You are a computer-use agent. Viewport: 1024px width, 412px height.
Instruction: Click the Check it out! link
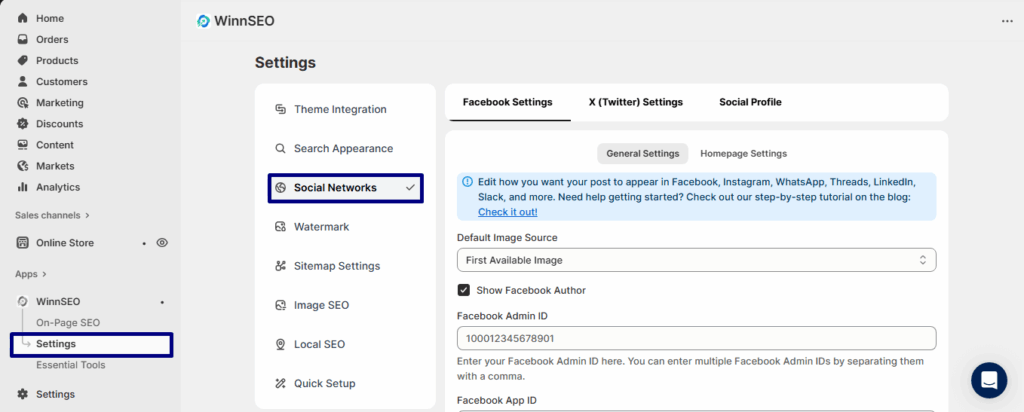point(507,212)
